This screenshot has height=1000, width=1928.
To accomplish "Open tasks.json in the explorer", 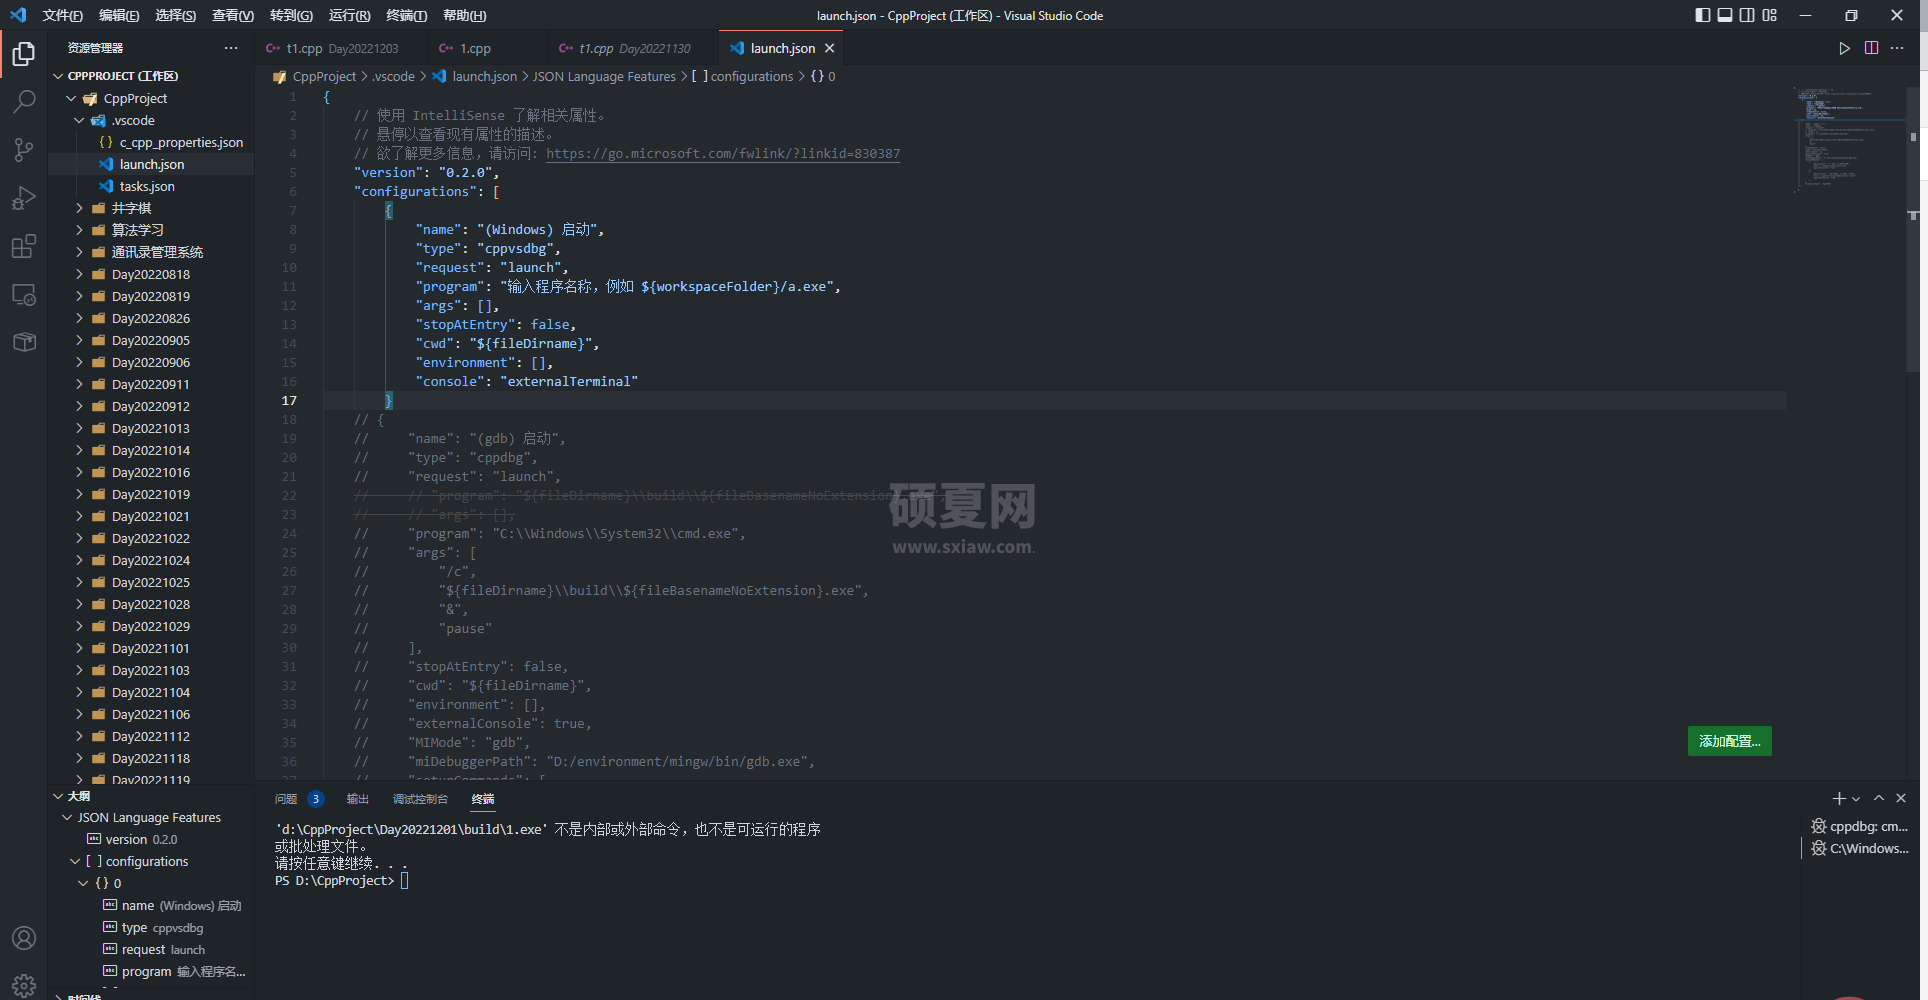I will tap(147, 186).
